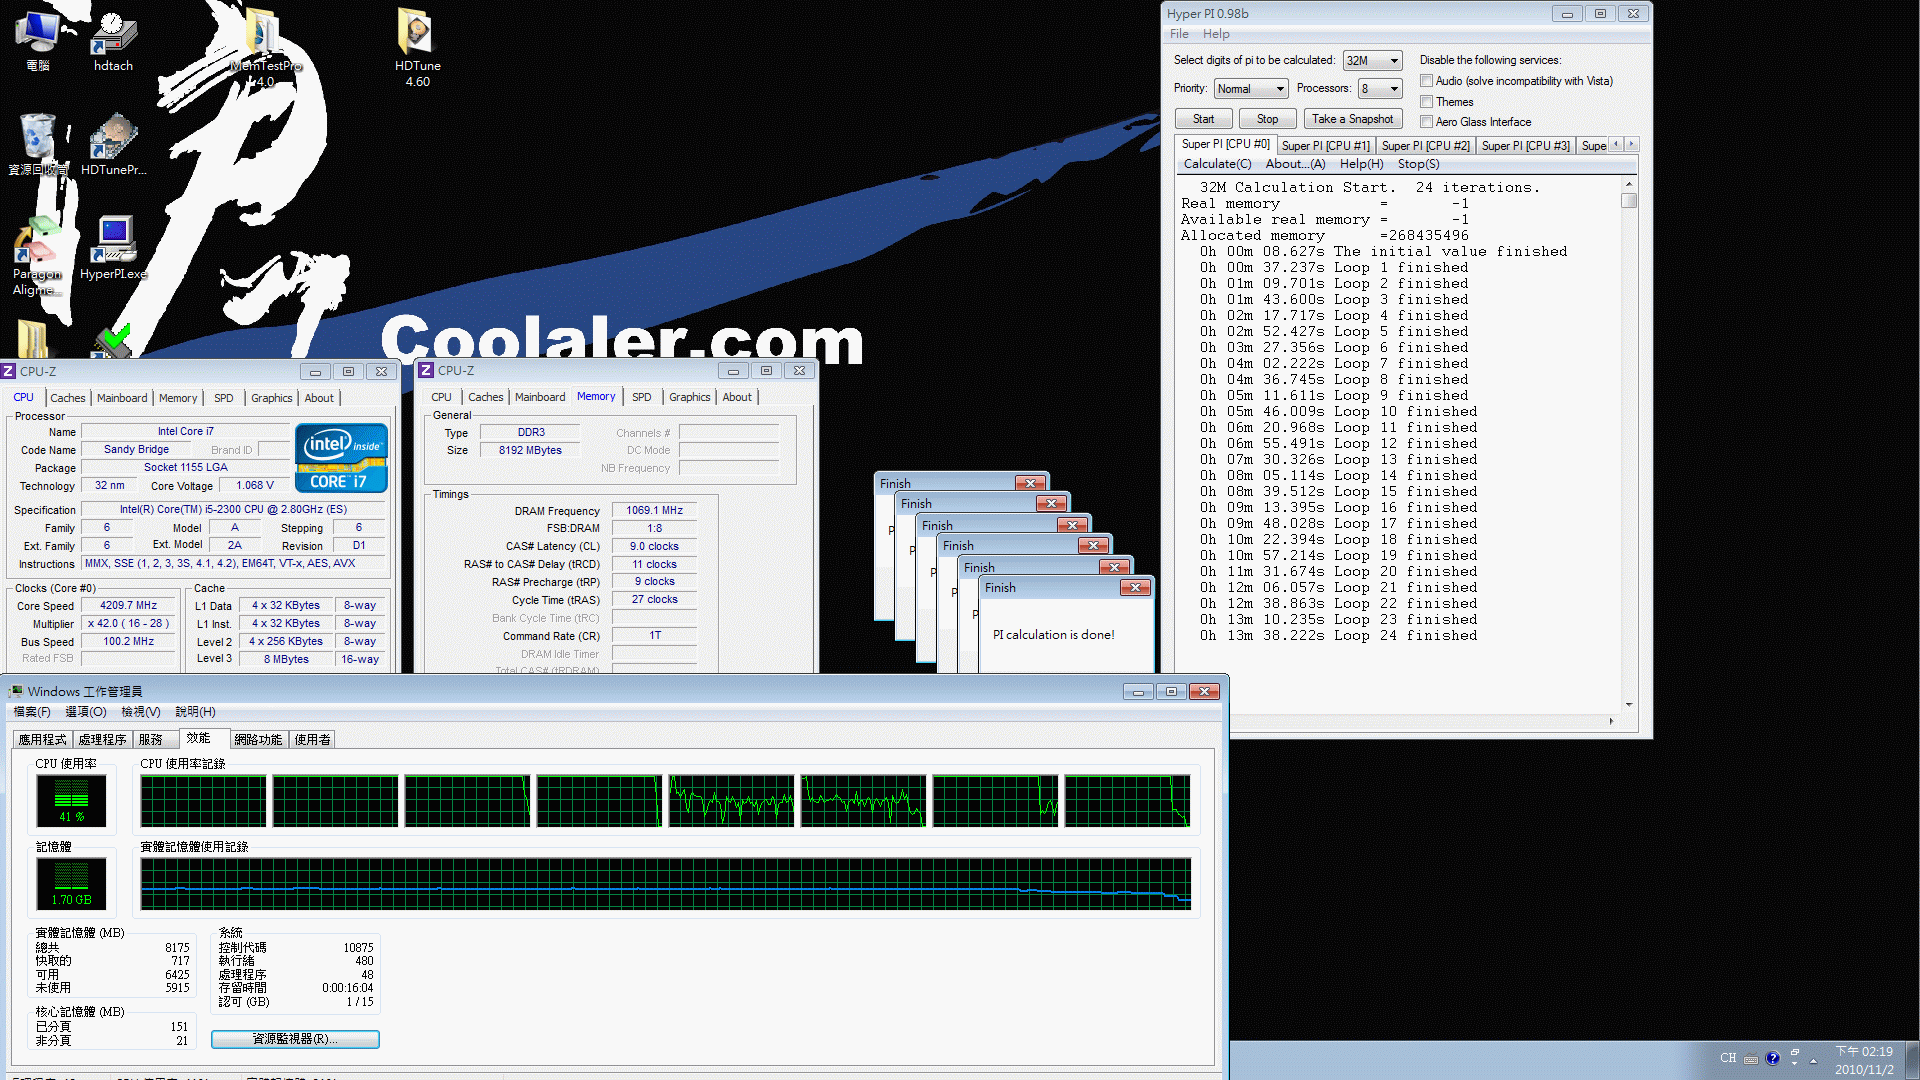Open the Priority Normal dropdown
This screenshot has height=1080, width=1920.
pos(1251,89)
